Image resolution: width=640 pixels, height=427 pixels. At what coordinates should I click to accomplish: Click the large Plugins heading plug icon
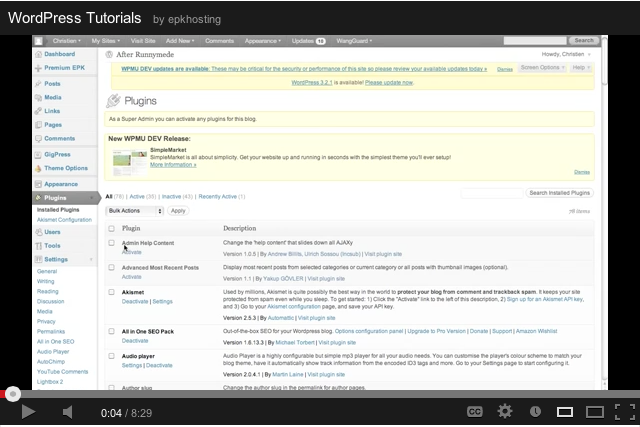coord(113,101)
